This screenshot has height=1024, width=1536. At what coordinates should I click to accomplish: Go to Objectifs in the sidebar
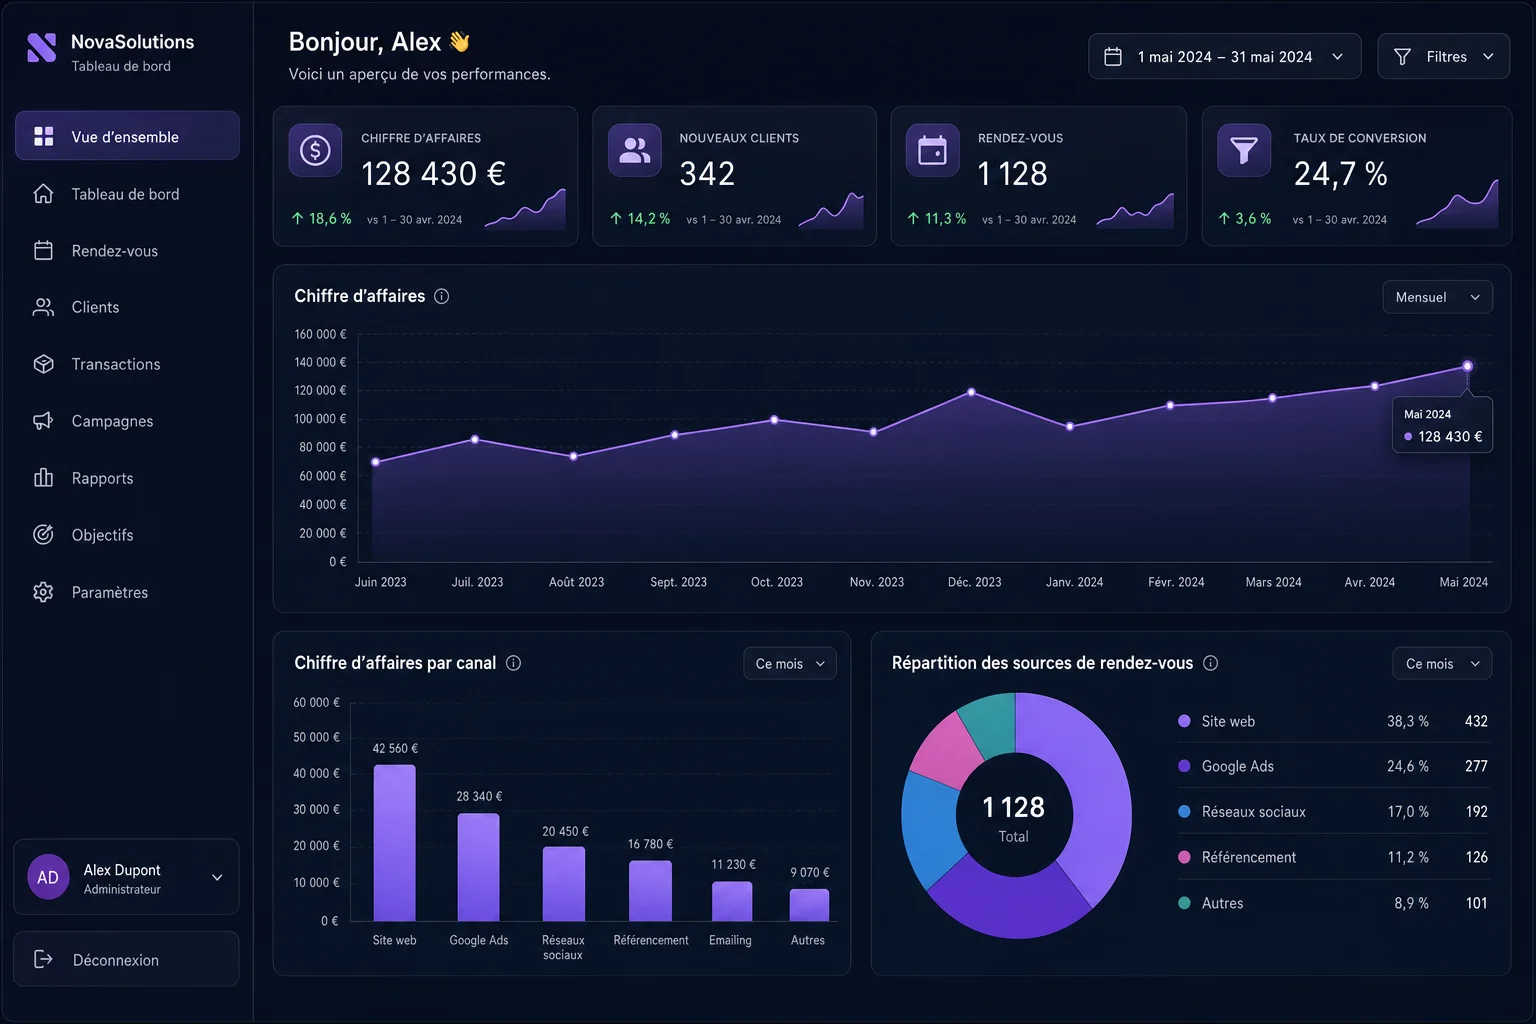click(x=127, y=535)
